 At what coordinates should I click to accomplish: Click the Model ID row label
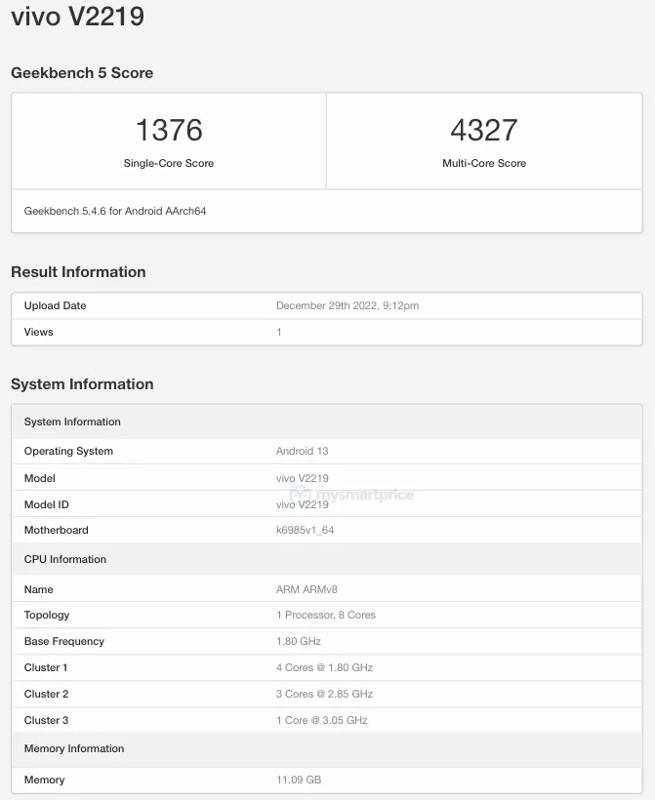click(46, 504)
